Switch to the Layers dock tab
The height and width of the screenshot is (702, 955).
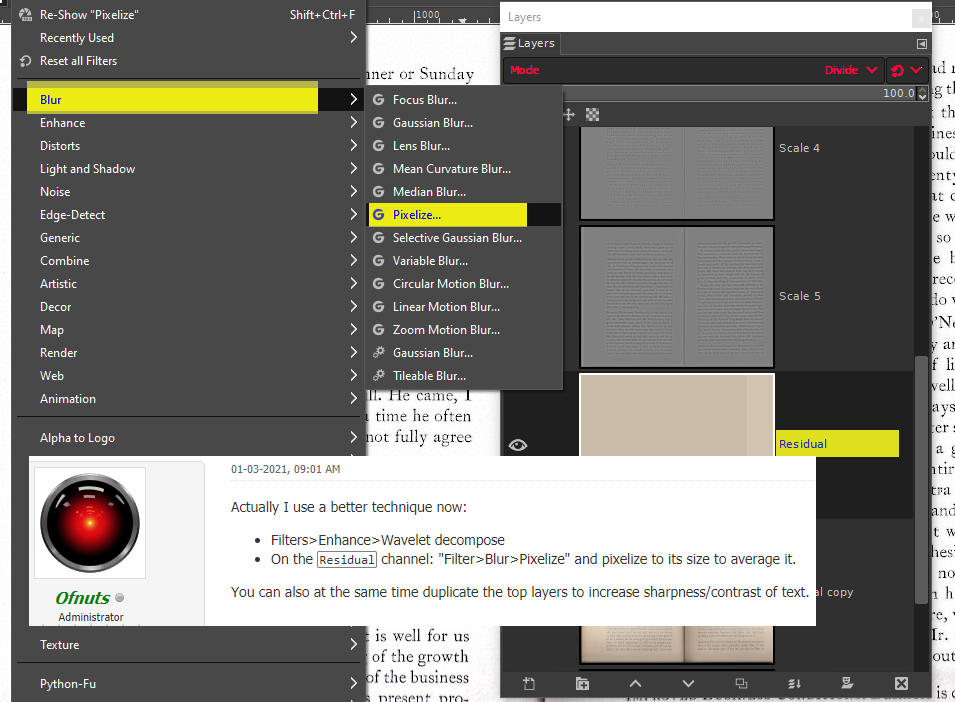(529, 43)
